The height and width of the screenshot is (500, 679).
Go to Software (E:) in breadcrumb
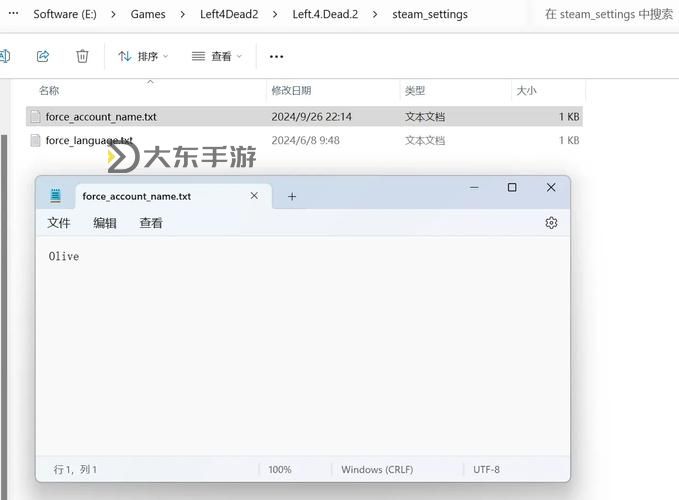pos(65,14)
